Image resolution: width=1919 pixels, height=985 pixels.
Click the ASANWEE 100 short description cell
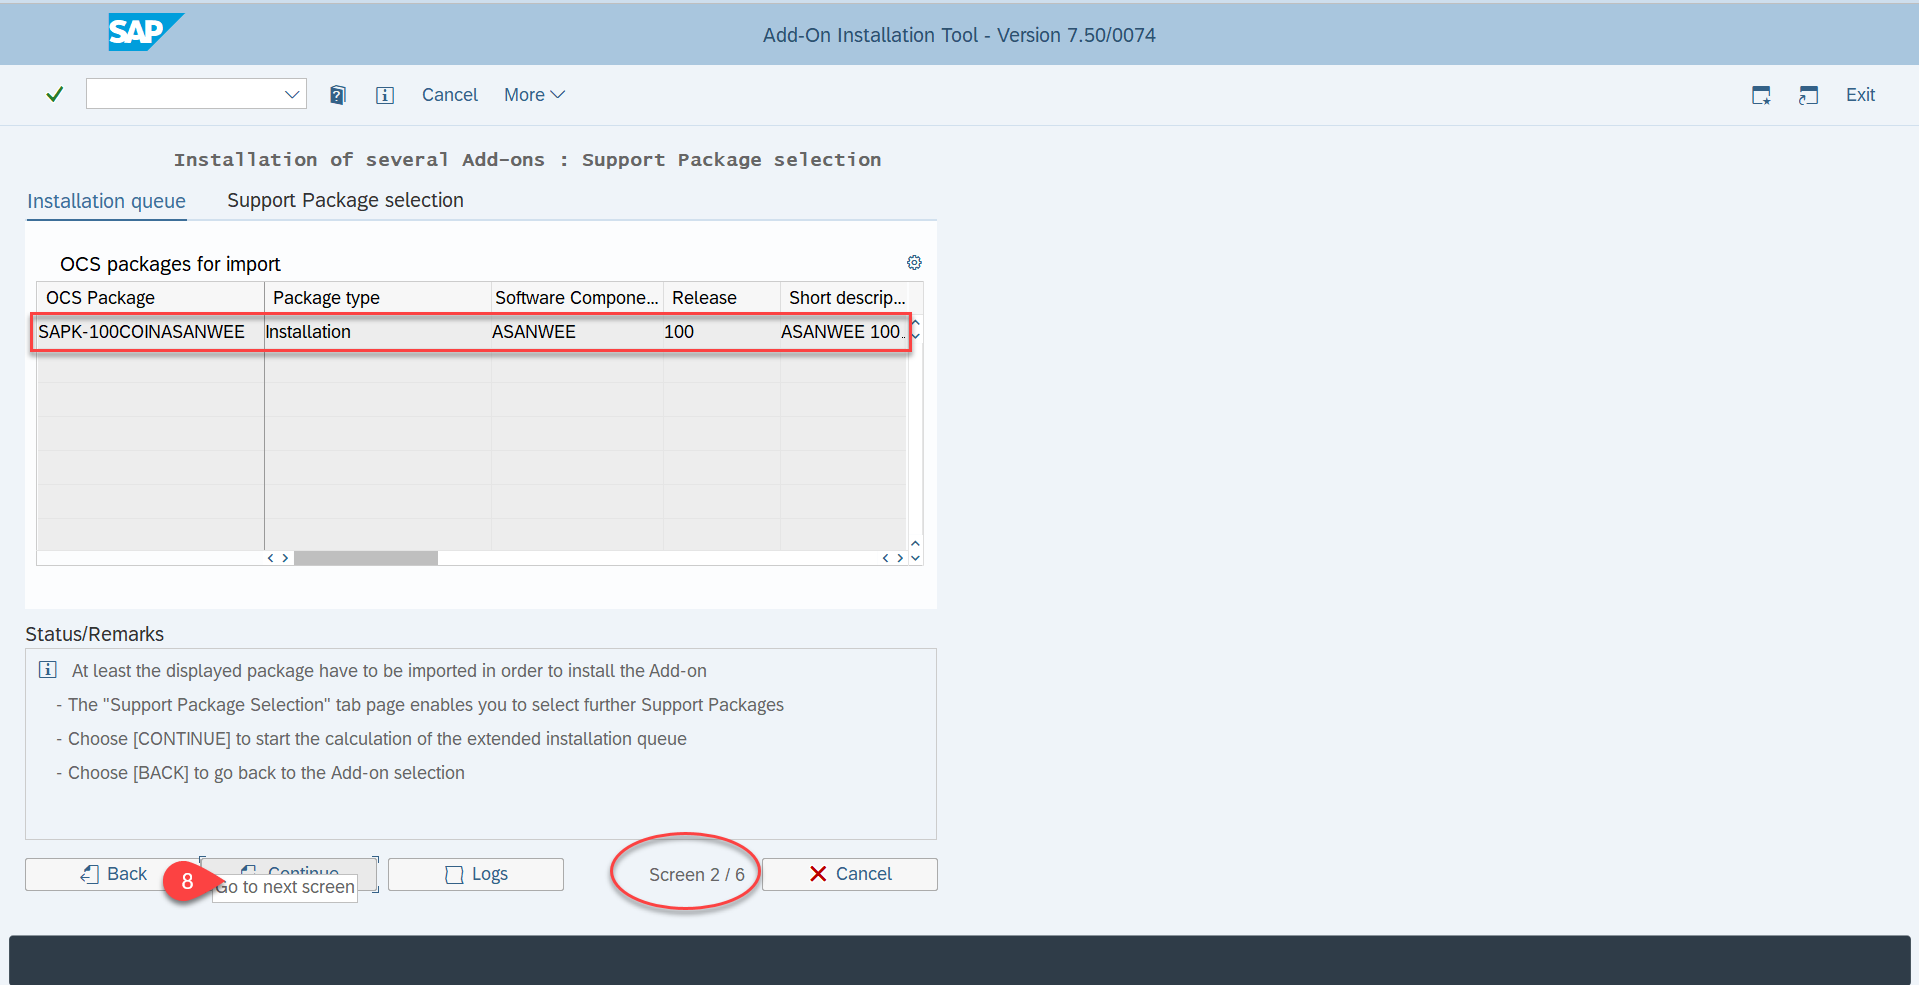(842, 332)
